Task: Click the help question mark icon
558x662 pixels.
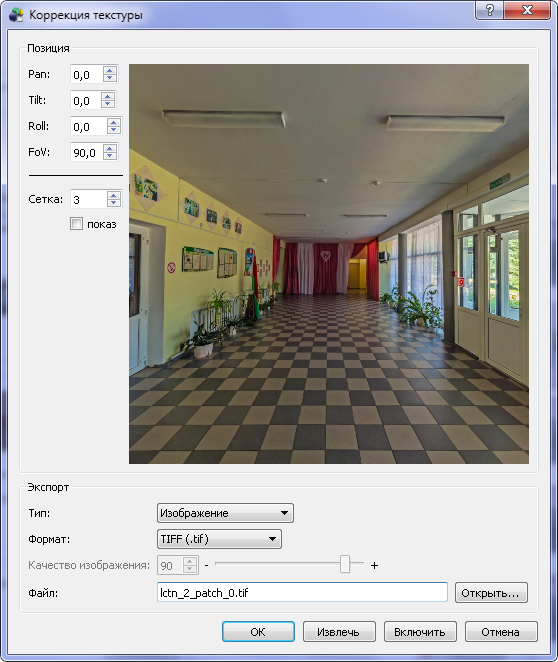Action: click(490, 10)
